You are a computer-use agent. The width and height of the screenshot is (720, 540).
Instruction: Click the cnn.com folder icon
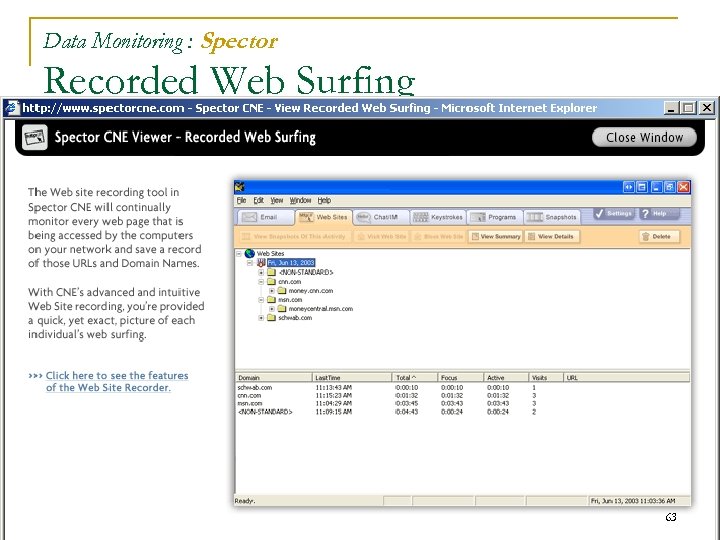(271, 281)
